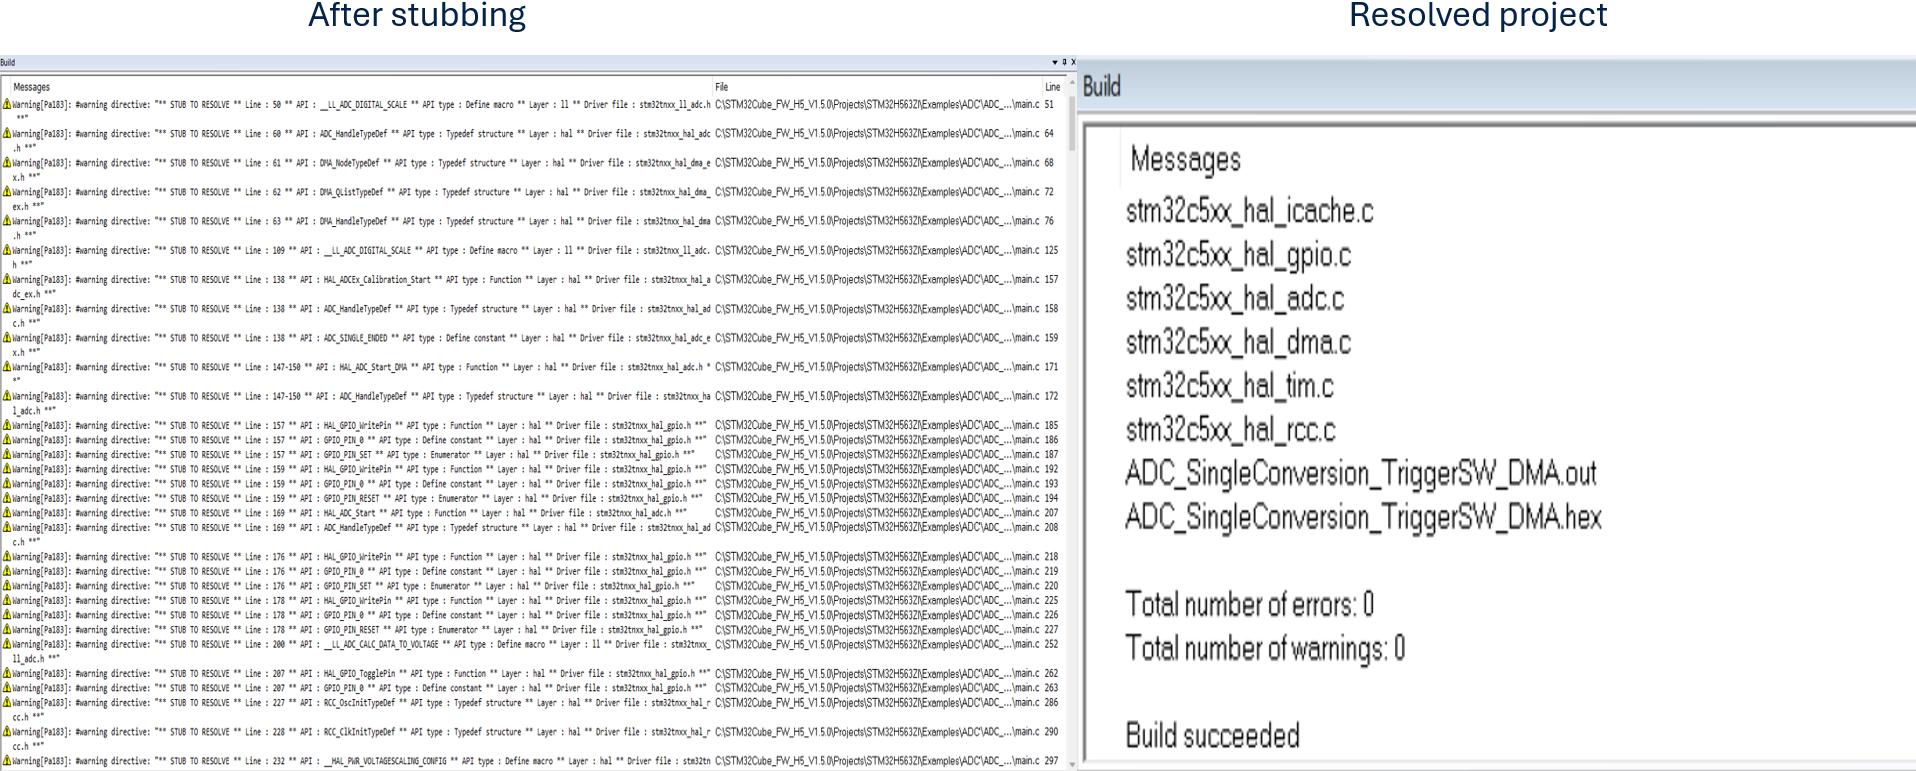Open the Build panel dropdown arrow menu
This screenshot has height=771, width=1916.
click(1054, 62)
